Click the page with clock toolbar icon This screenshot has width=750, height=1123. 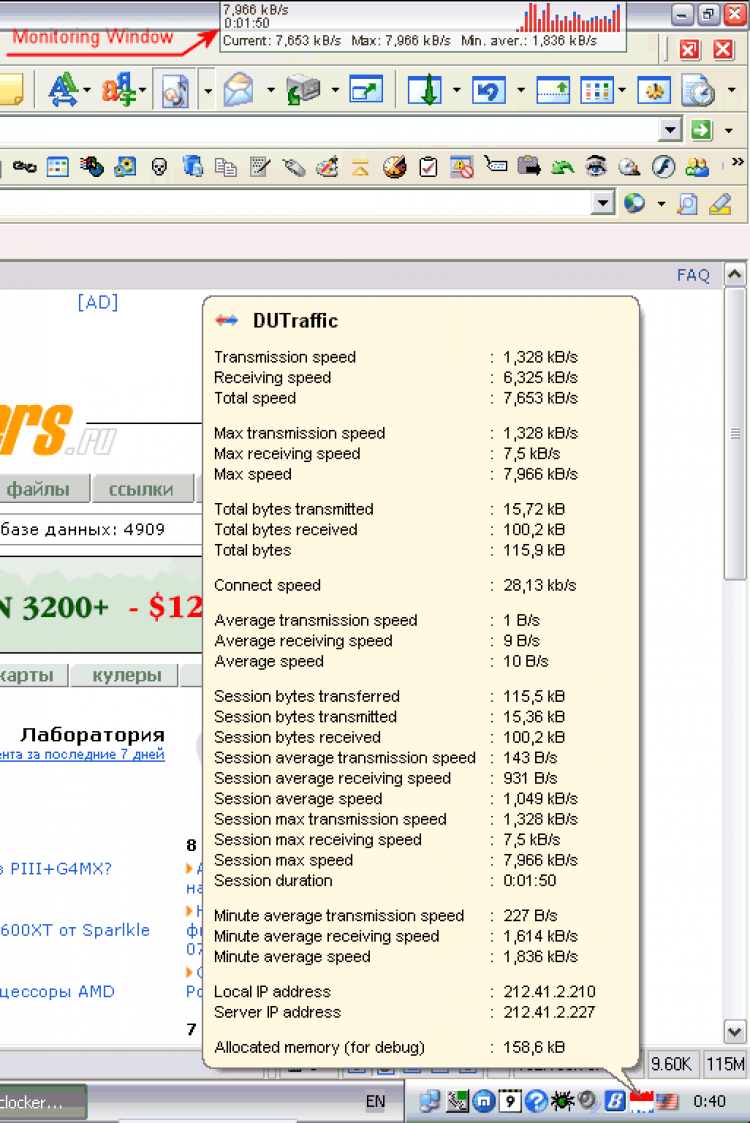click(698, 91)
